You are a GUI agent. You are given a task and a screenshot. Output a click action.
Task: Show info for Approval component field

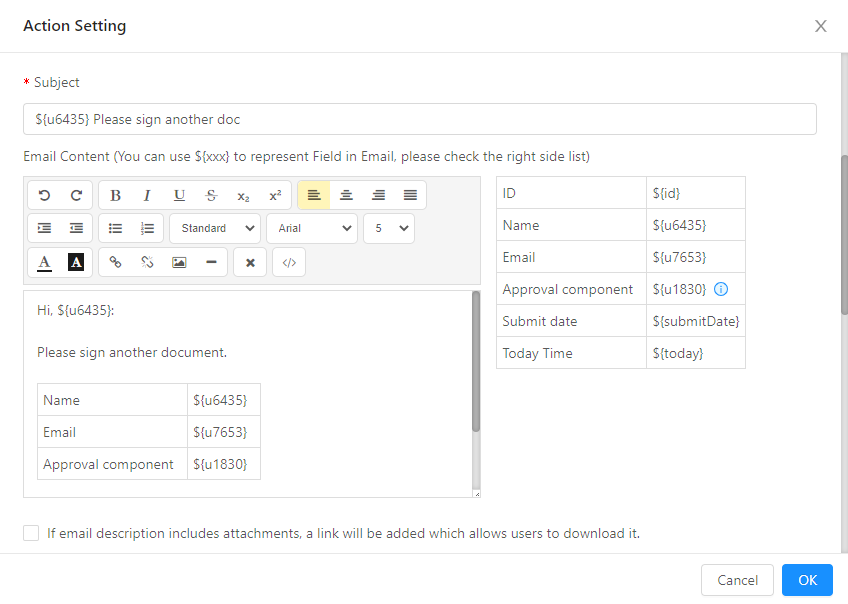pos(721,289)
